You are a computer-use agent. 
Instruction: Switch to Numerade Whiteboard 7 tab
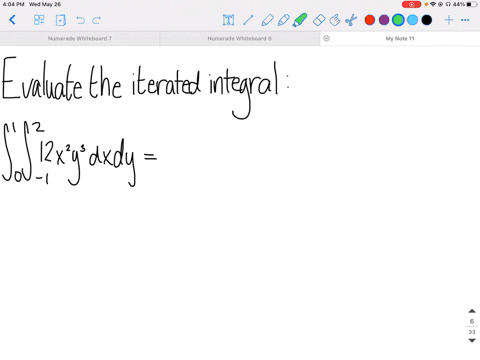(x=80, y=39)
